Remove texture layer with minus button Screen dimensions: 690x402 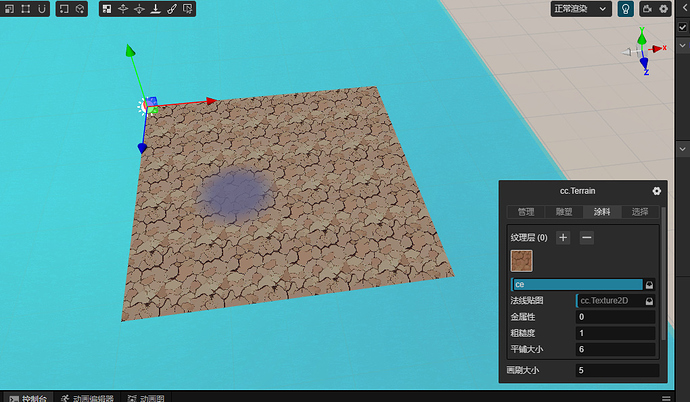tap(587, 238)
